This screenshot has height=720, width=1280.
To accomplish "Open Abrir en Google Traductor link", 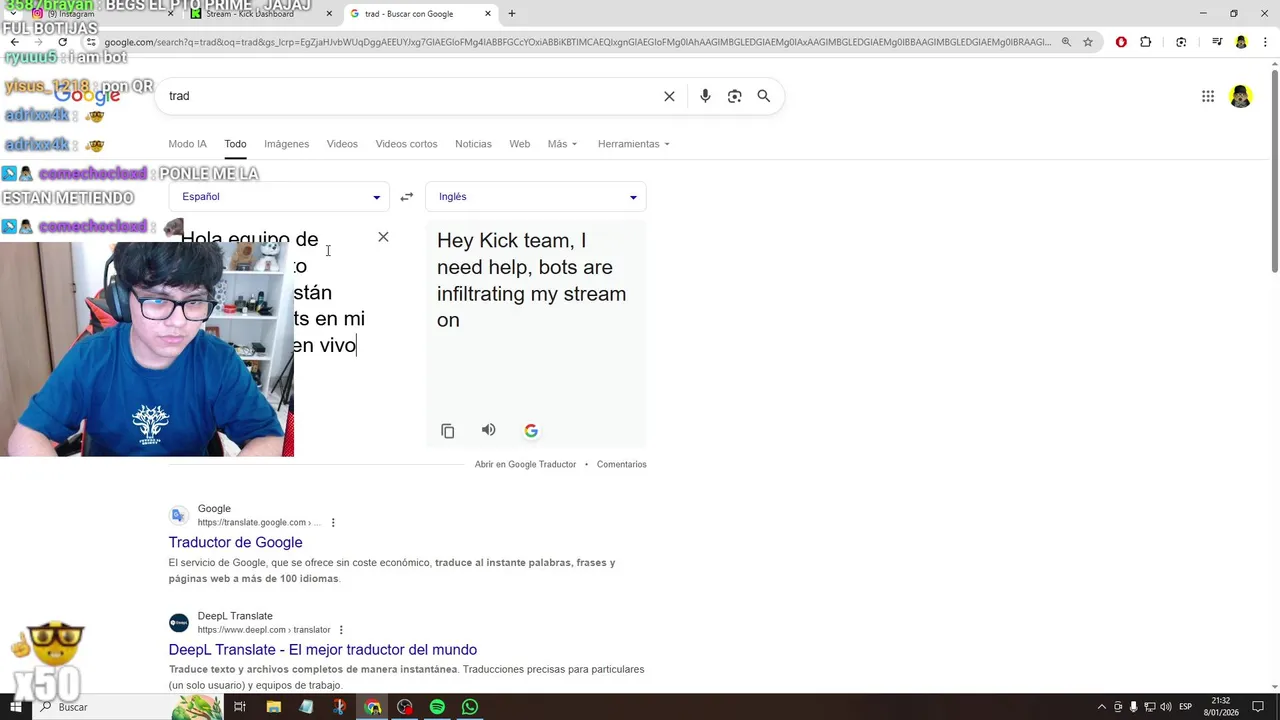I will pyautogui.click(x=525, y=465).
